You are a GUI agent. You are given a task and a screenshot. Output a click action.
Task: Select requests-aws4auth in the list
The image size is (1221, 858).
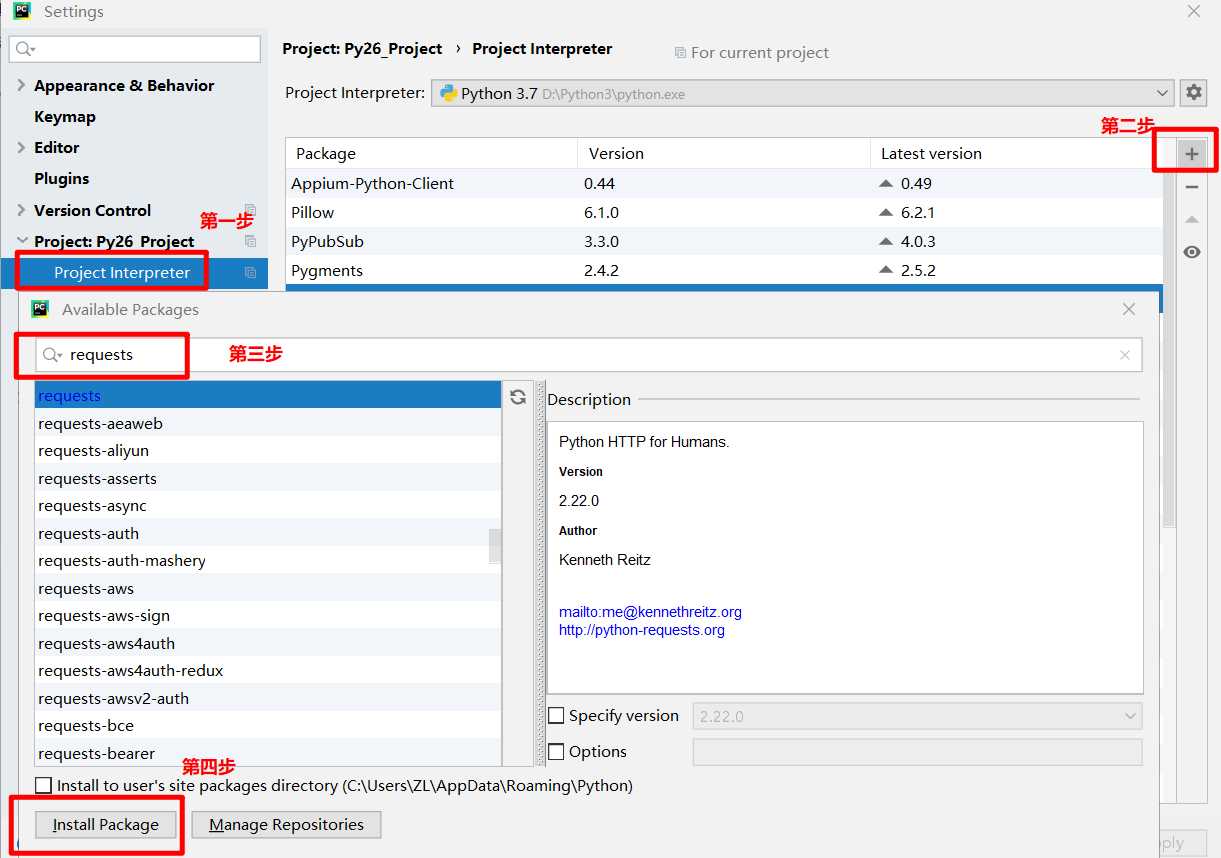pos(268,643)
